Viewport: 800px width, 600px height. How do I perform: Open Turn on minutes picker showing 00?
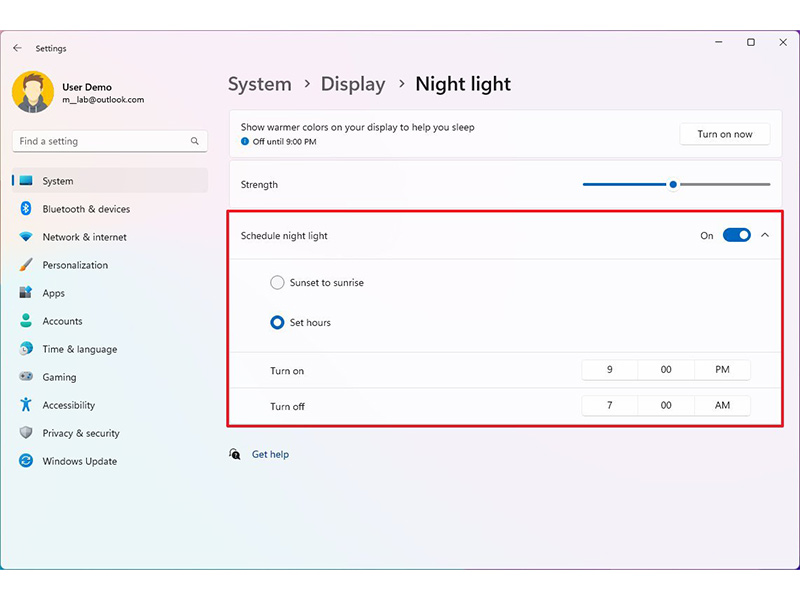[x=666, y=369]
